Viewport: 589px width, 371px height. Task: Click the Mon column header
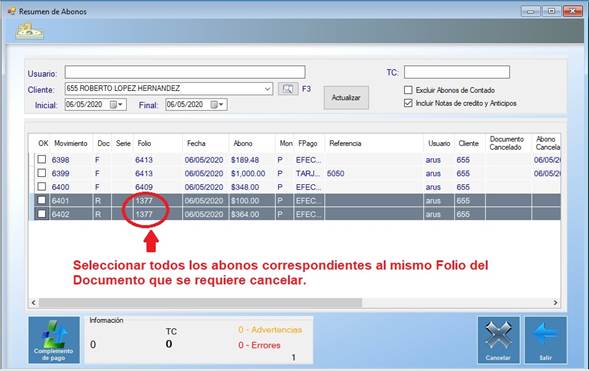click(x=285, y=143)
